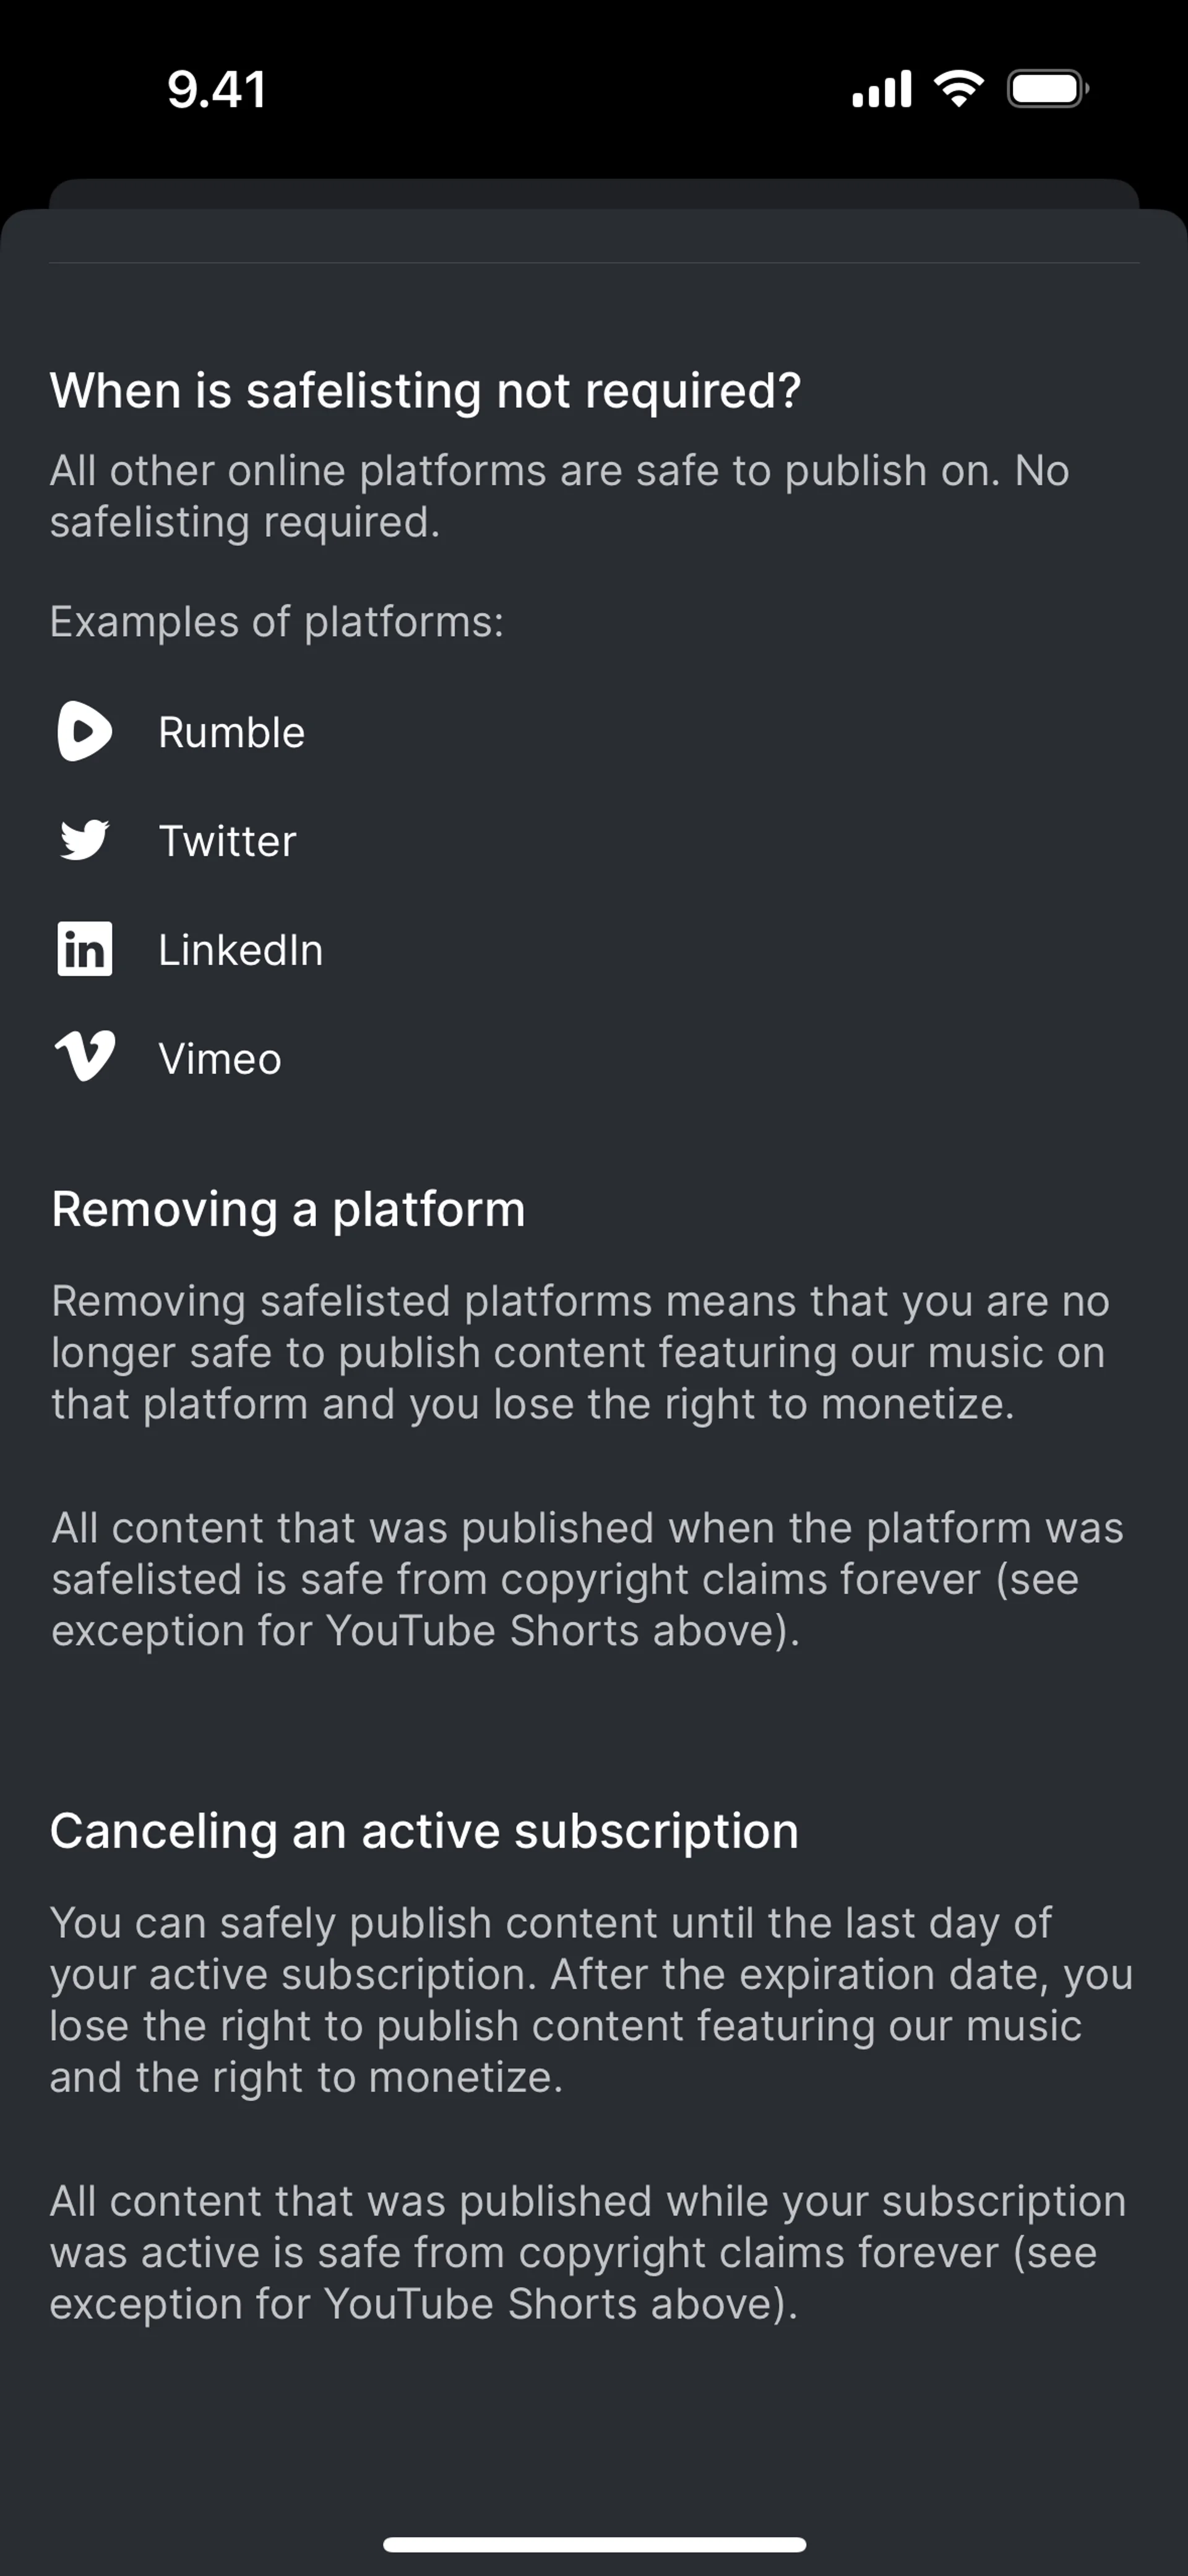Tap the LinkedIn logo icon

coord(84,949)
